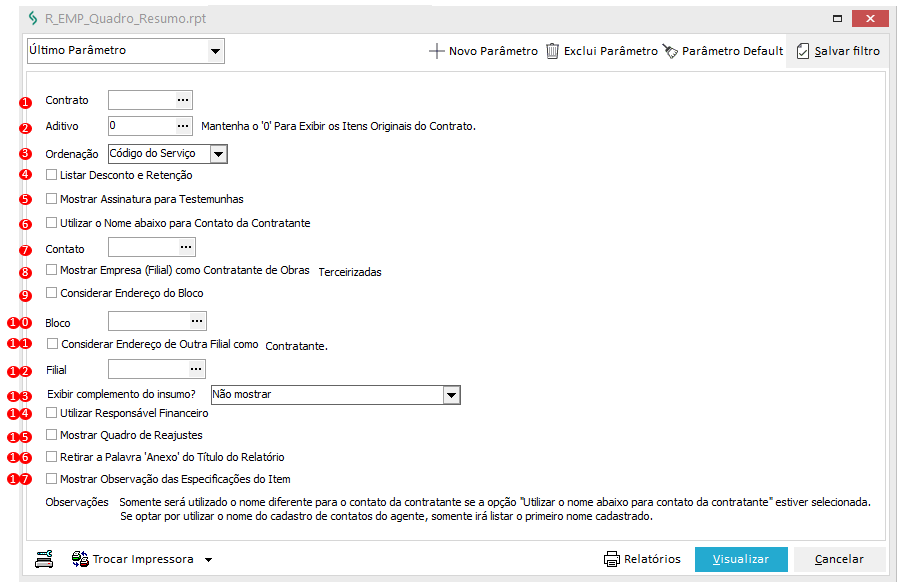902x588 pixels.
Task: Check Mostrar Quadro de Reajustes
Action: click(x=52, y=435)
